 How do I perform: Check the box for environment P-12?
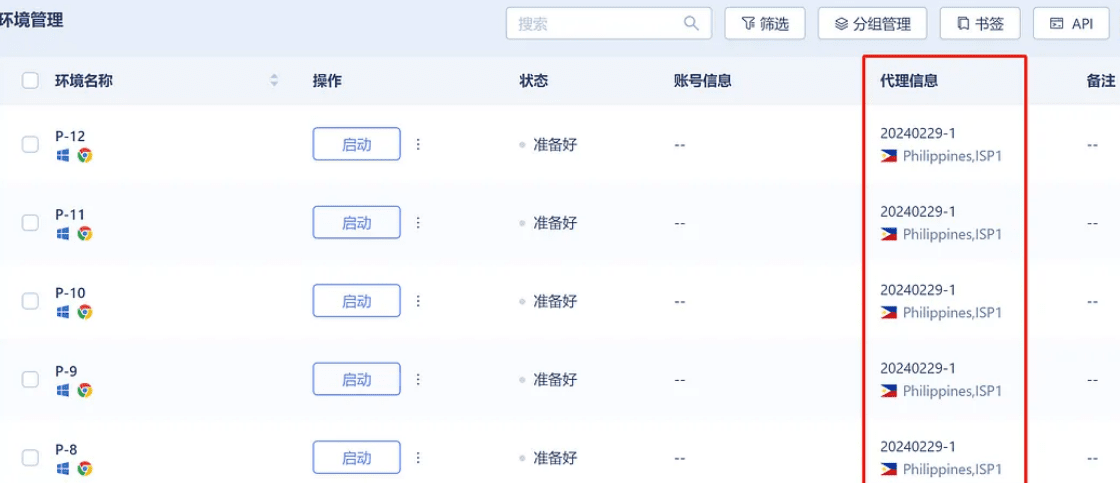click(x=30, y=144)
